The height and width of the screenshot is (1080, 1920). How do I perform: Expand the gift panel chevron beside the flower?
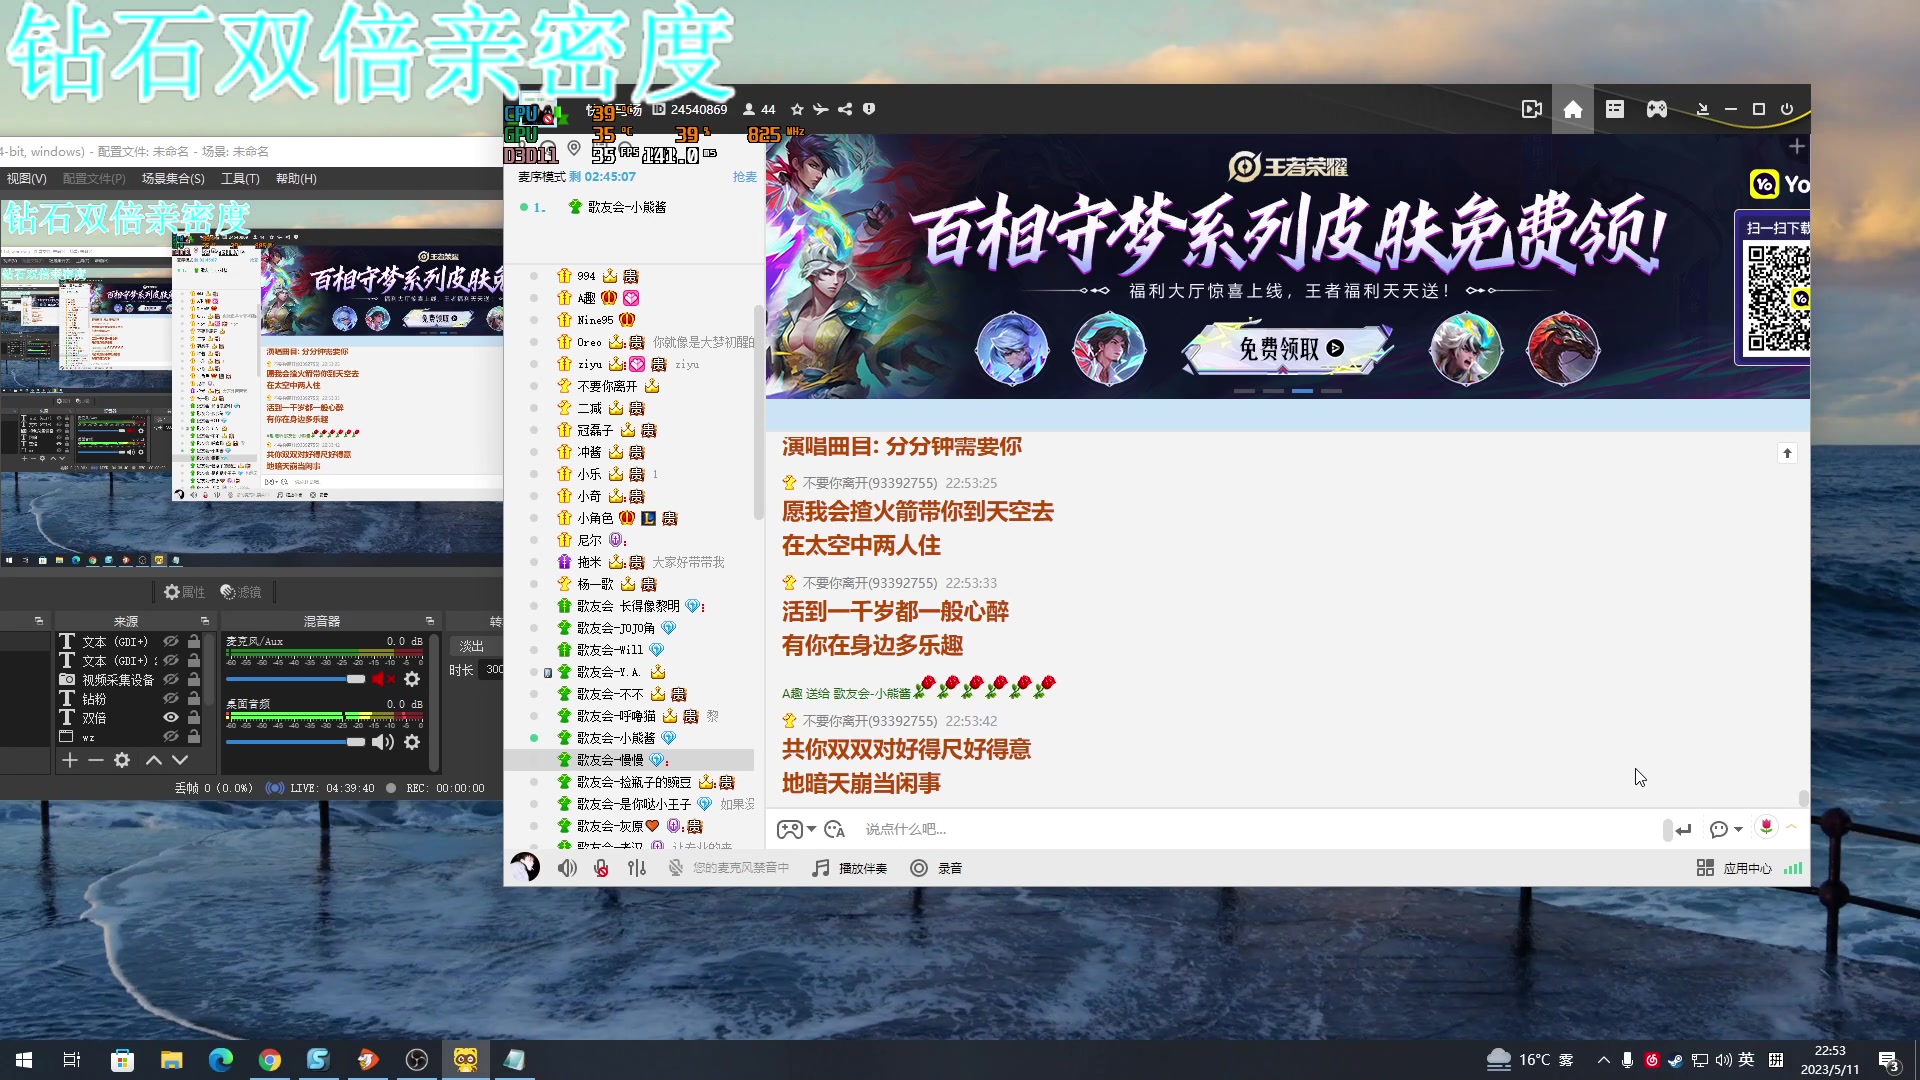(x=1791, y=827)
